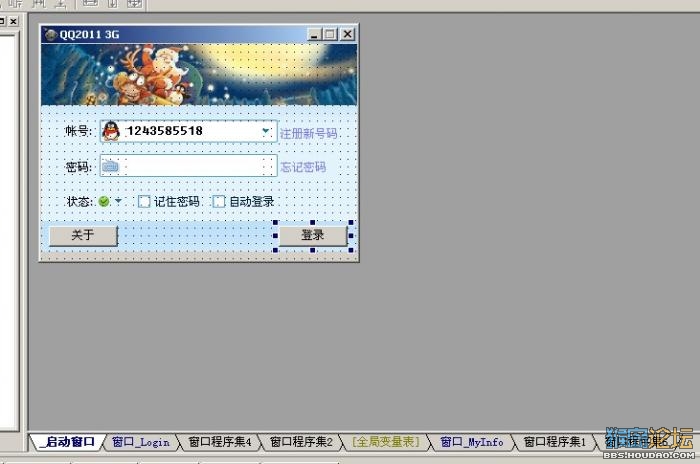Minimize the QQ2011 3G window
This screenshot has width=700, height=464.
point(315,34)
